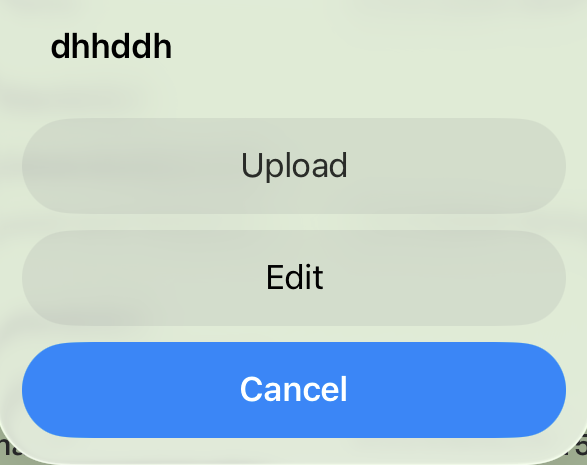The height and width of the screenshot is (465, 587).
Task: Click the Upload button
Action: pyautogui.click(x=294, y=166)
